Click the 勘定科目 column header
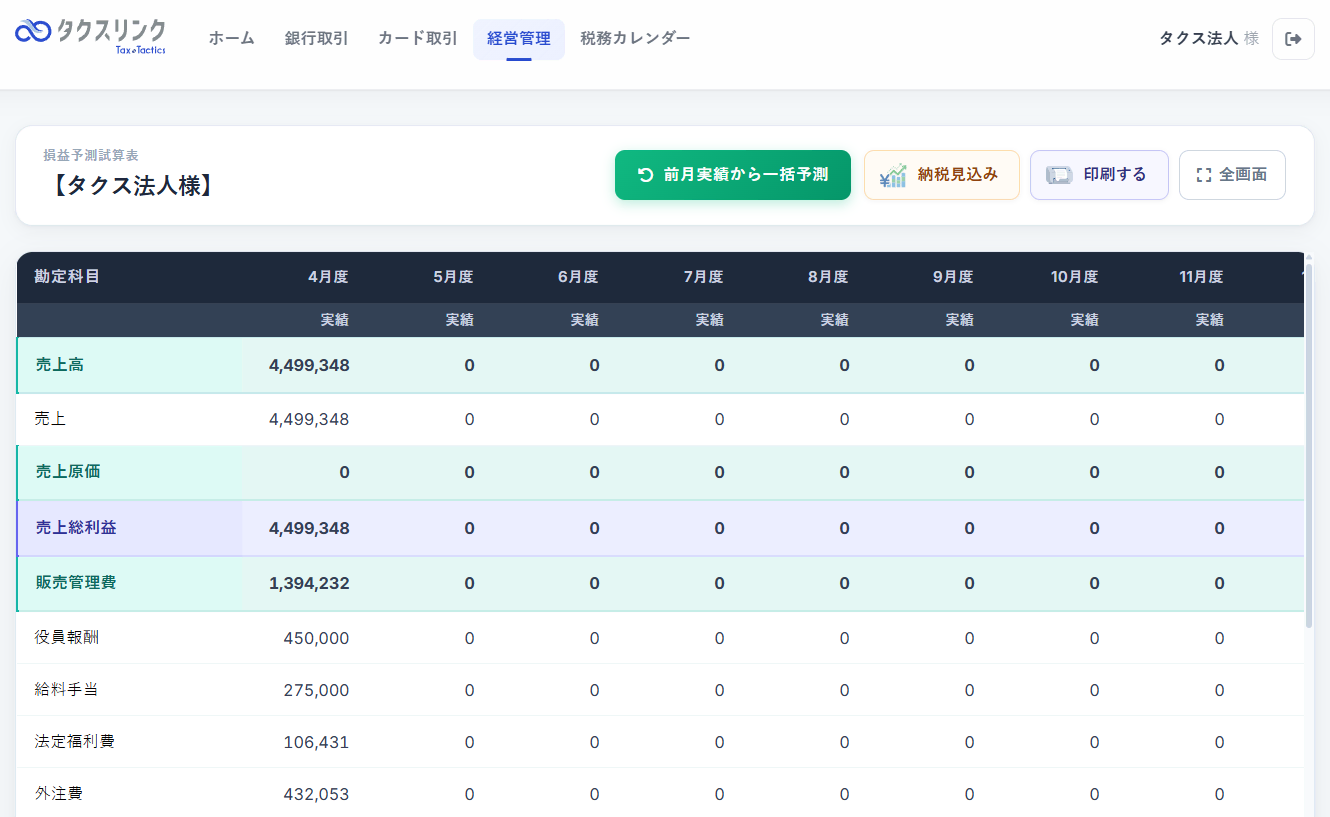This screenshot has height=817, width=1330. [x=67, y=277]
